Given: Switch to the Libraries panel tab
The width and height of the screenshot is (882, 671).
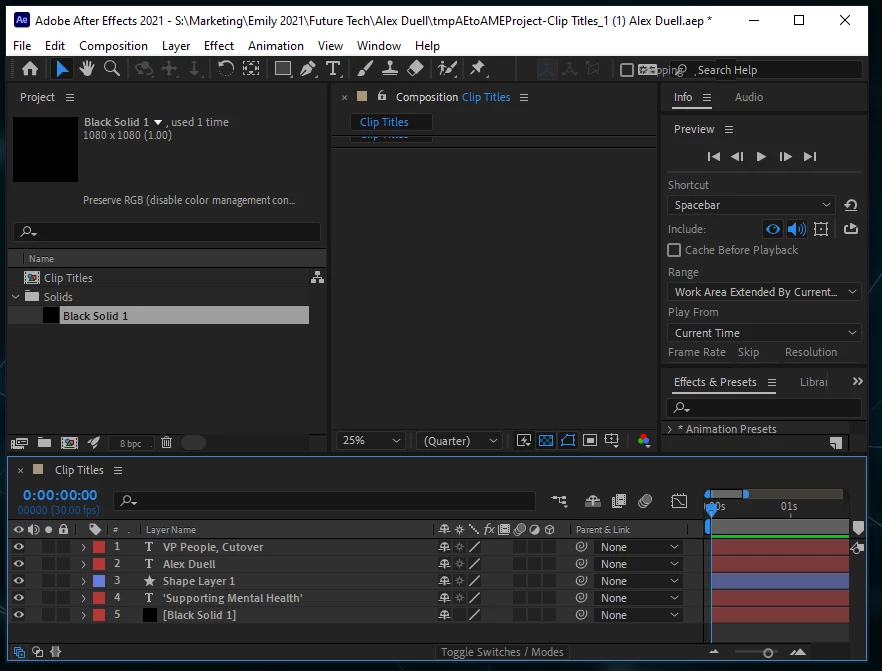Looking at the screenshot, I should (813, 382).
